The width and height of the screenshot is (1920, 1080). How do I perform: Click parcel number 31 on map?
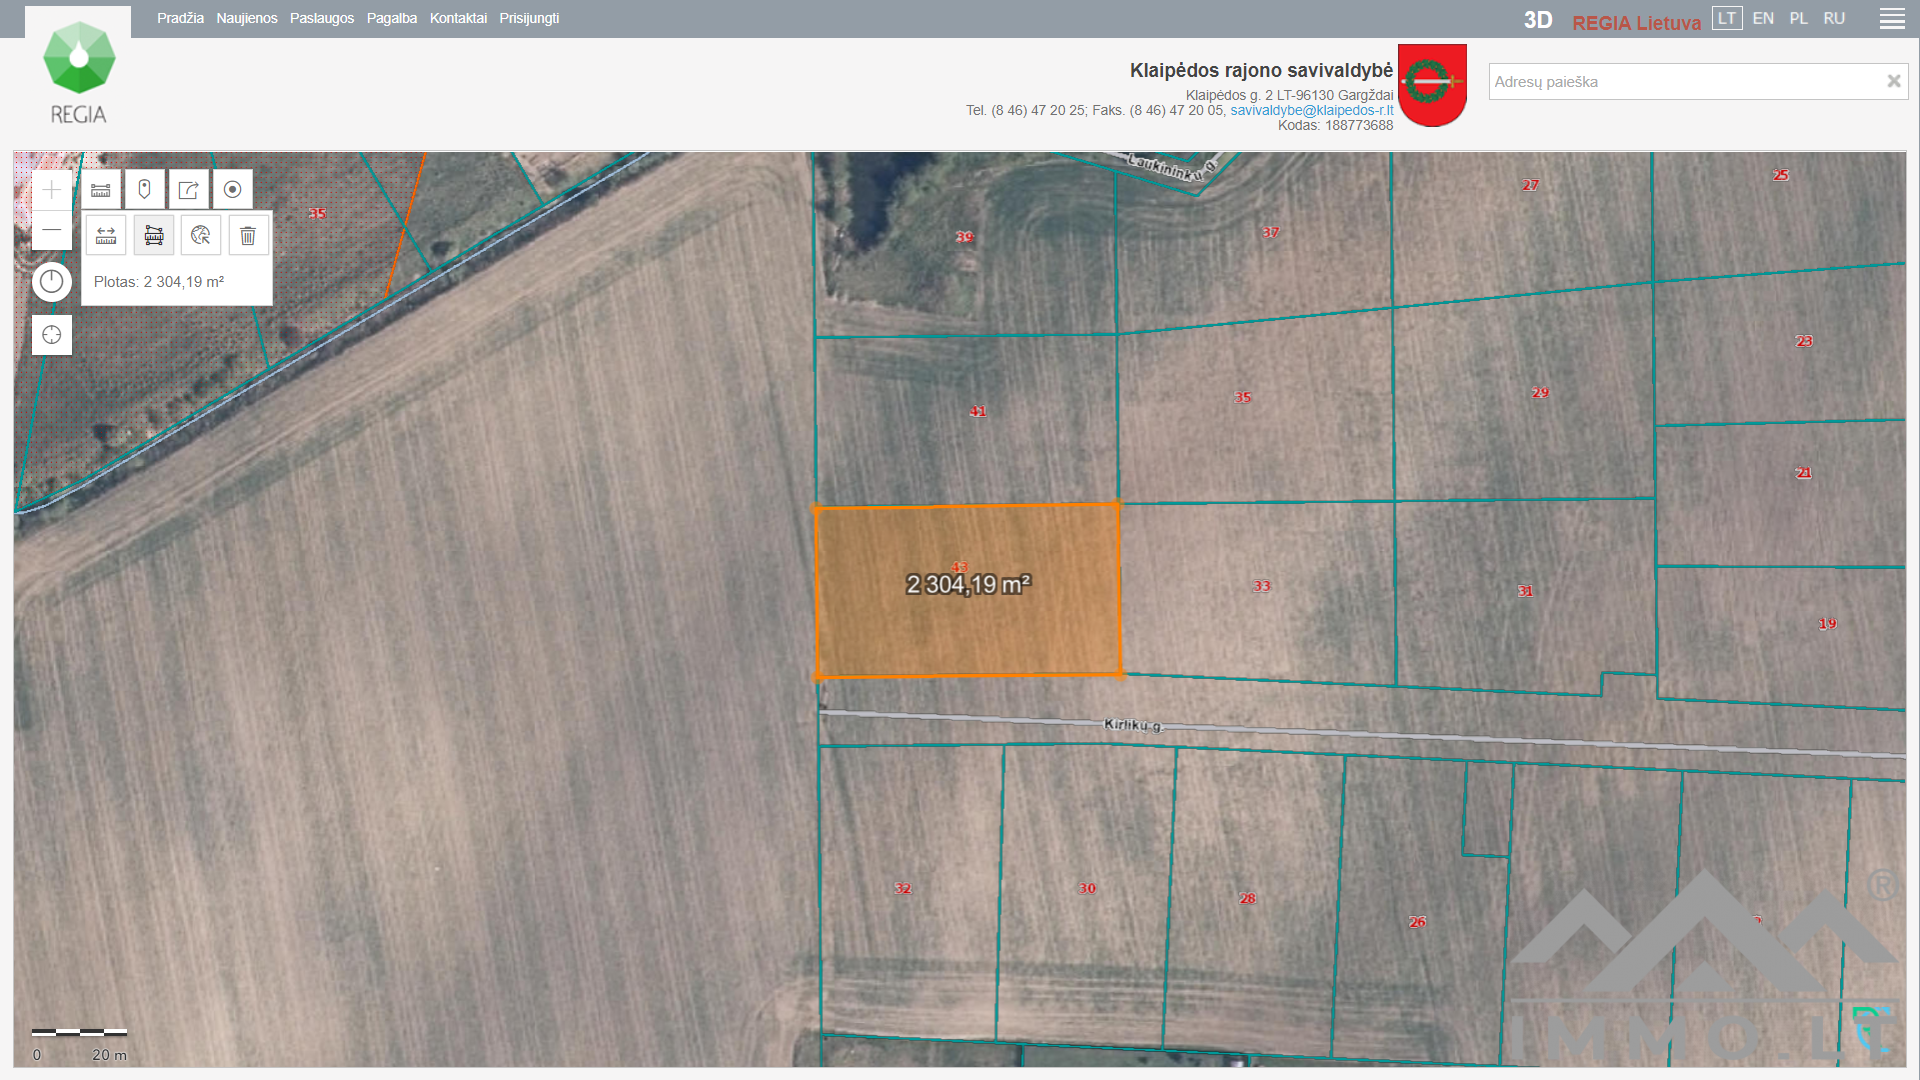pyautogui.click(x=1525, y=591)
